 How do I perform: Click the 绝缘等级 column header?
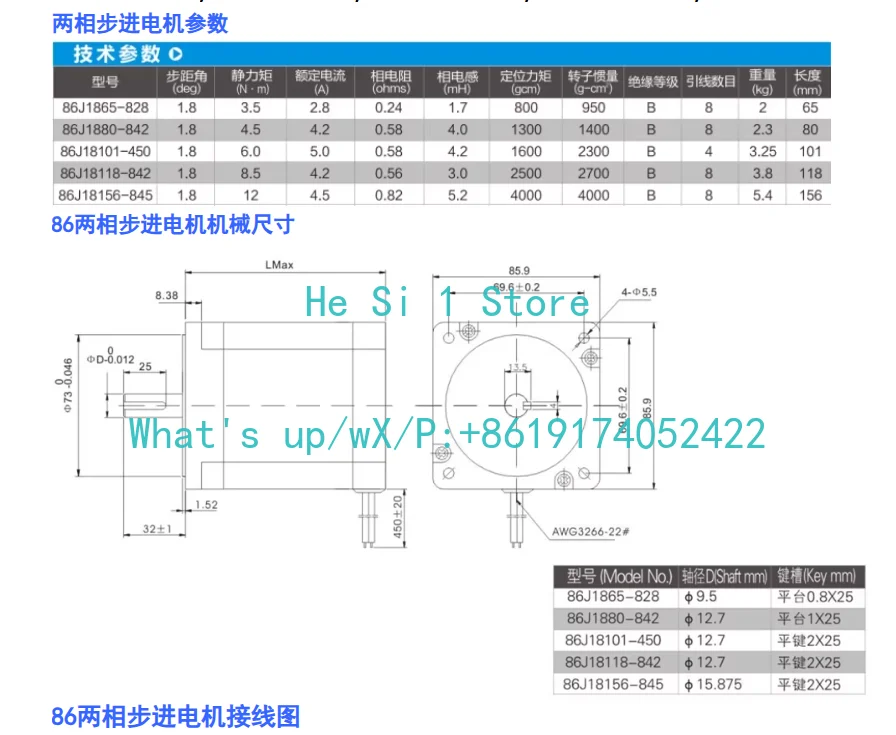point(653,82)
